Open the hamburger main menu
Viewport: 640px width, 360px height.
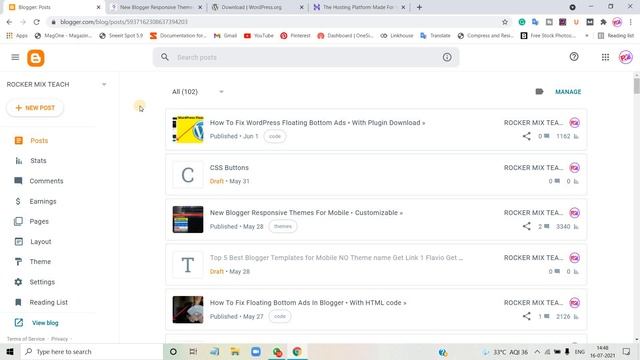click(x=15, y=57)
